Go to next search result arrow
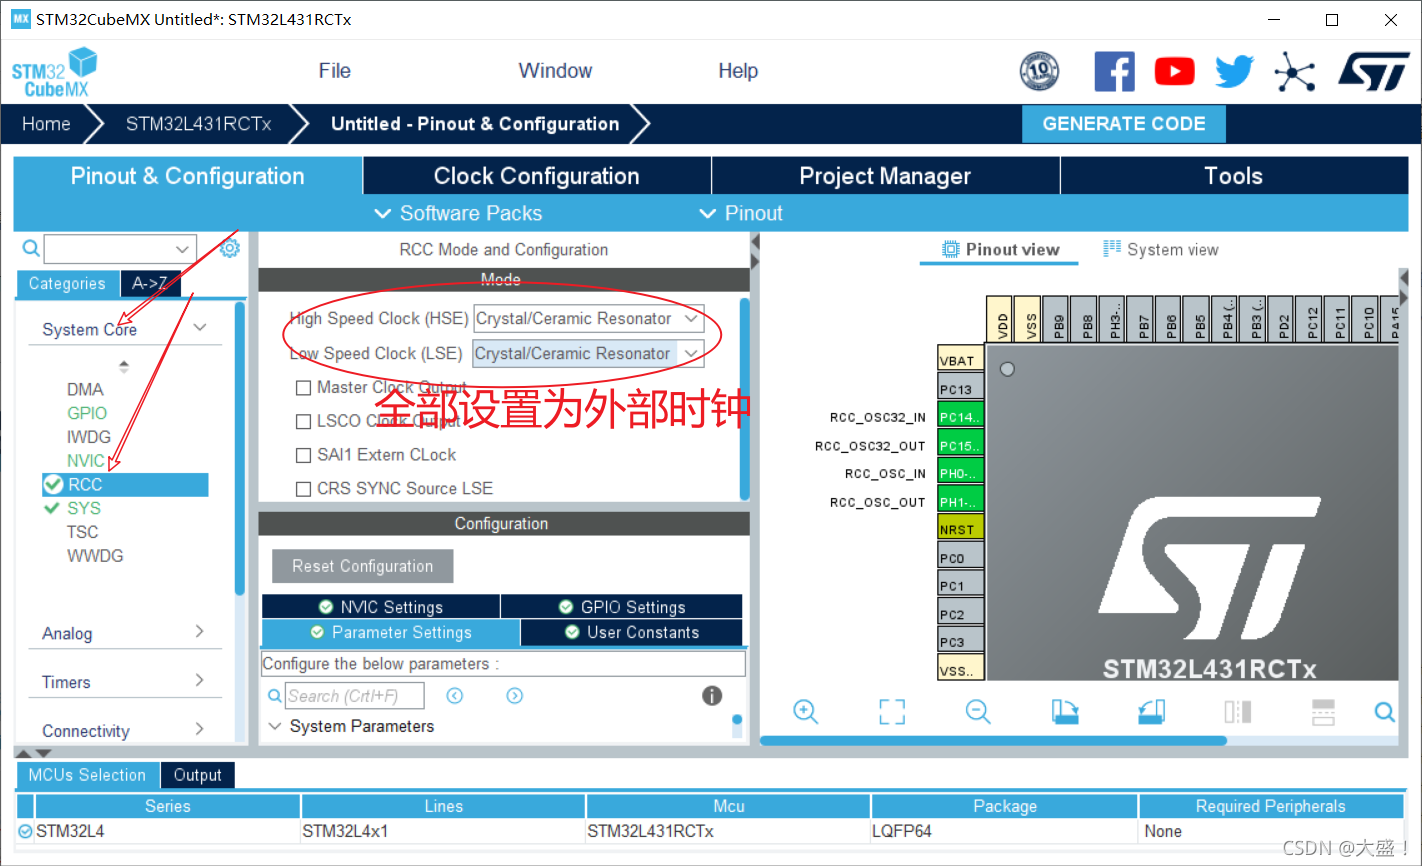Viewport: 1422px width, 866px height. coord(515,696)
